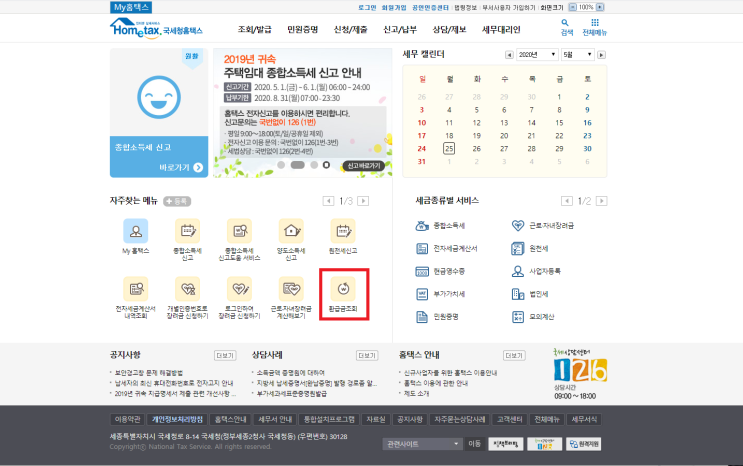Open the 전체메뉴 grid icon

point(595,22)
